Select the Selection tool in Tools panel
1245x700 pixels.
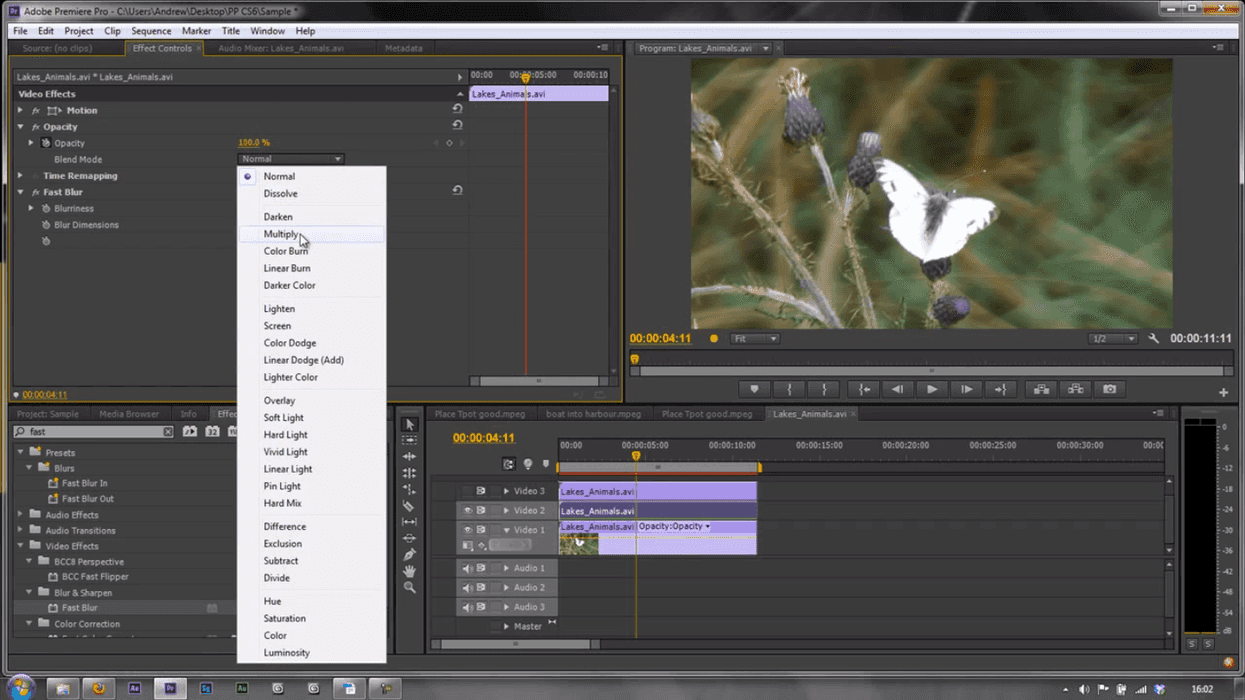pyautogui.click(x=409, y=424)
